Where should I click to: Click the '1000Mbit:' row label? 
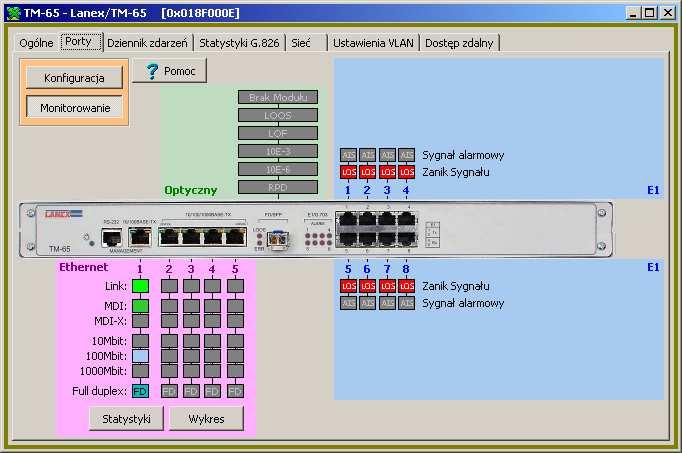pyautogui.click(x=104, y=371)
